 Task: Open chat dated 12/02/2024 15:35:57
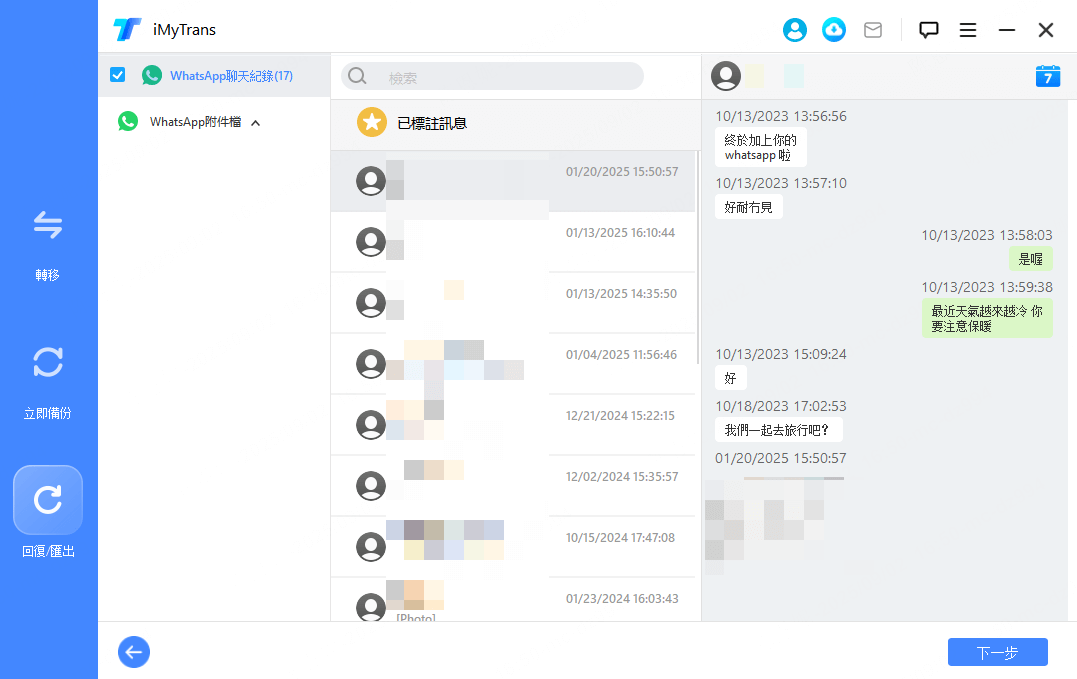(513, 486)
